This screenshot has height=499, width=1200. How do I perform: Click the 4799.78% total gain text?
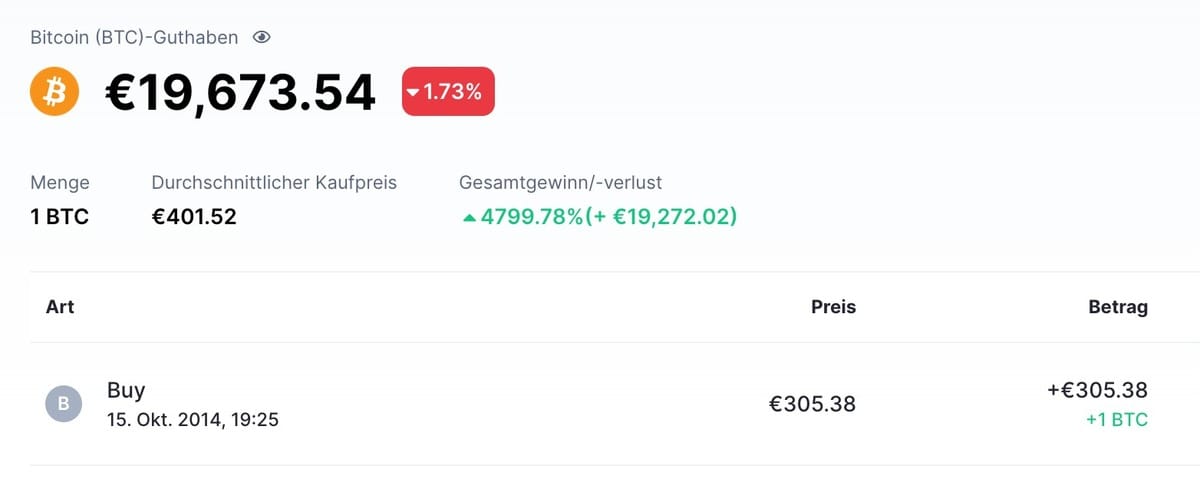531,216
